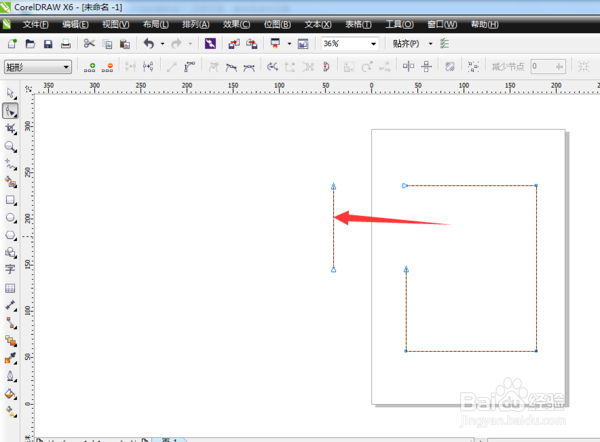Select the Fill bucket tool
The image size is (600, 442).
(11, 394)
